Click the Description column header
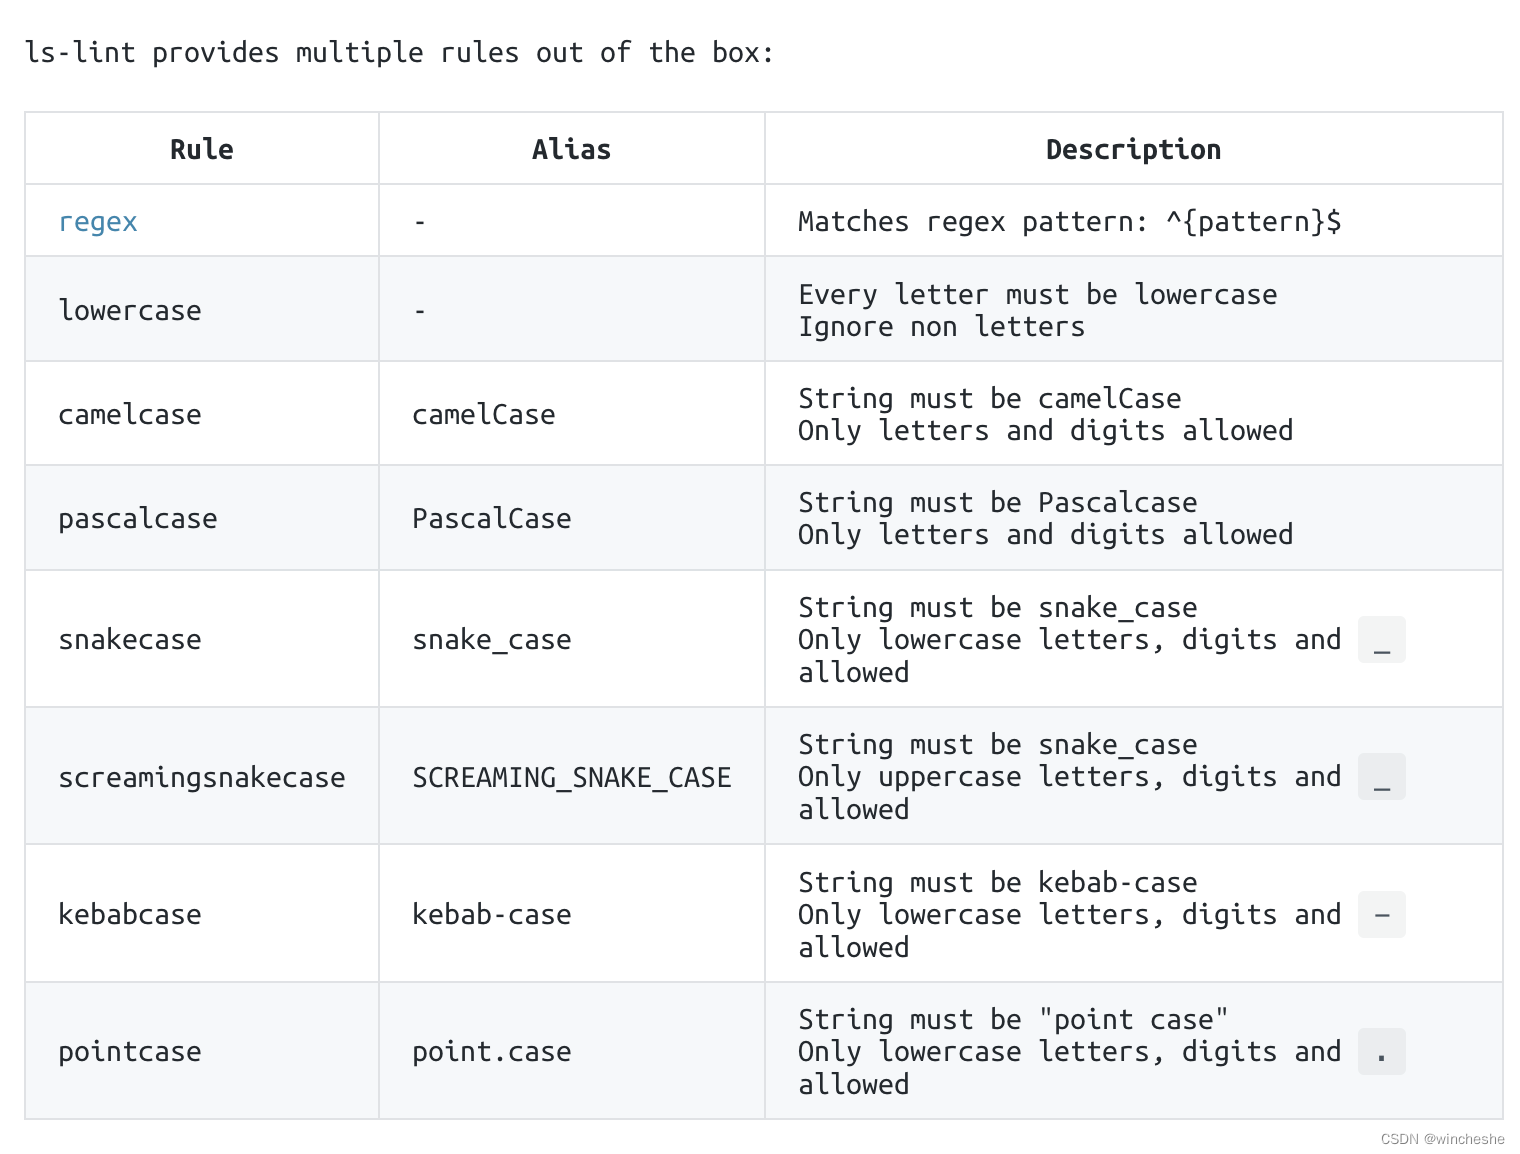Viewport: 1520px width, 1154px height. pyautogui.click(x=1133, y=149)
